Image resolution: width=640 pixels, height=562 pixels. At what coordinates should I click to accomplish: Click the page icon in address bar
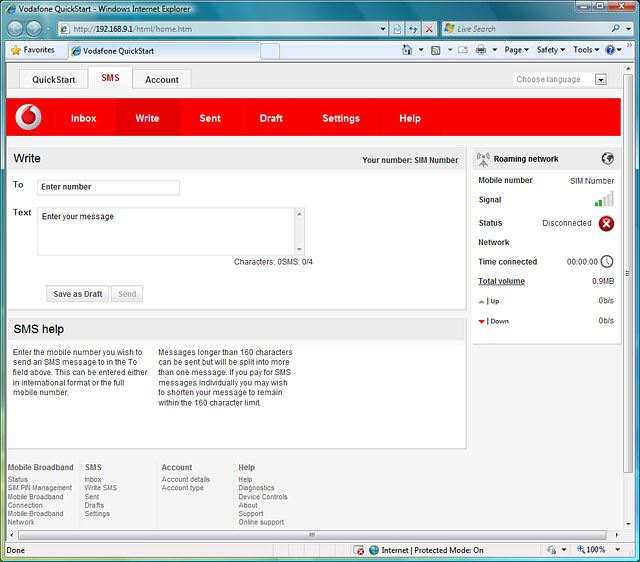coord(64,29)
